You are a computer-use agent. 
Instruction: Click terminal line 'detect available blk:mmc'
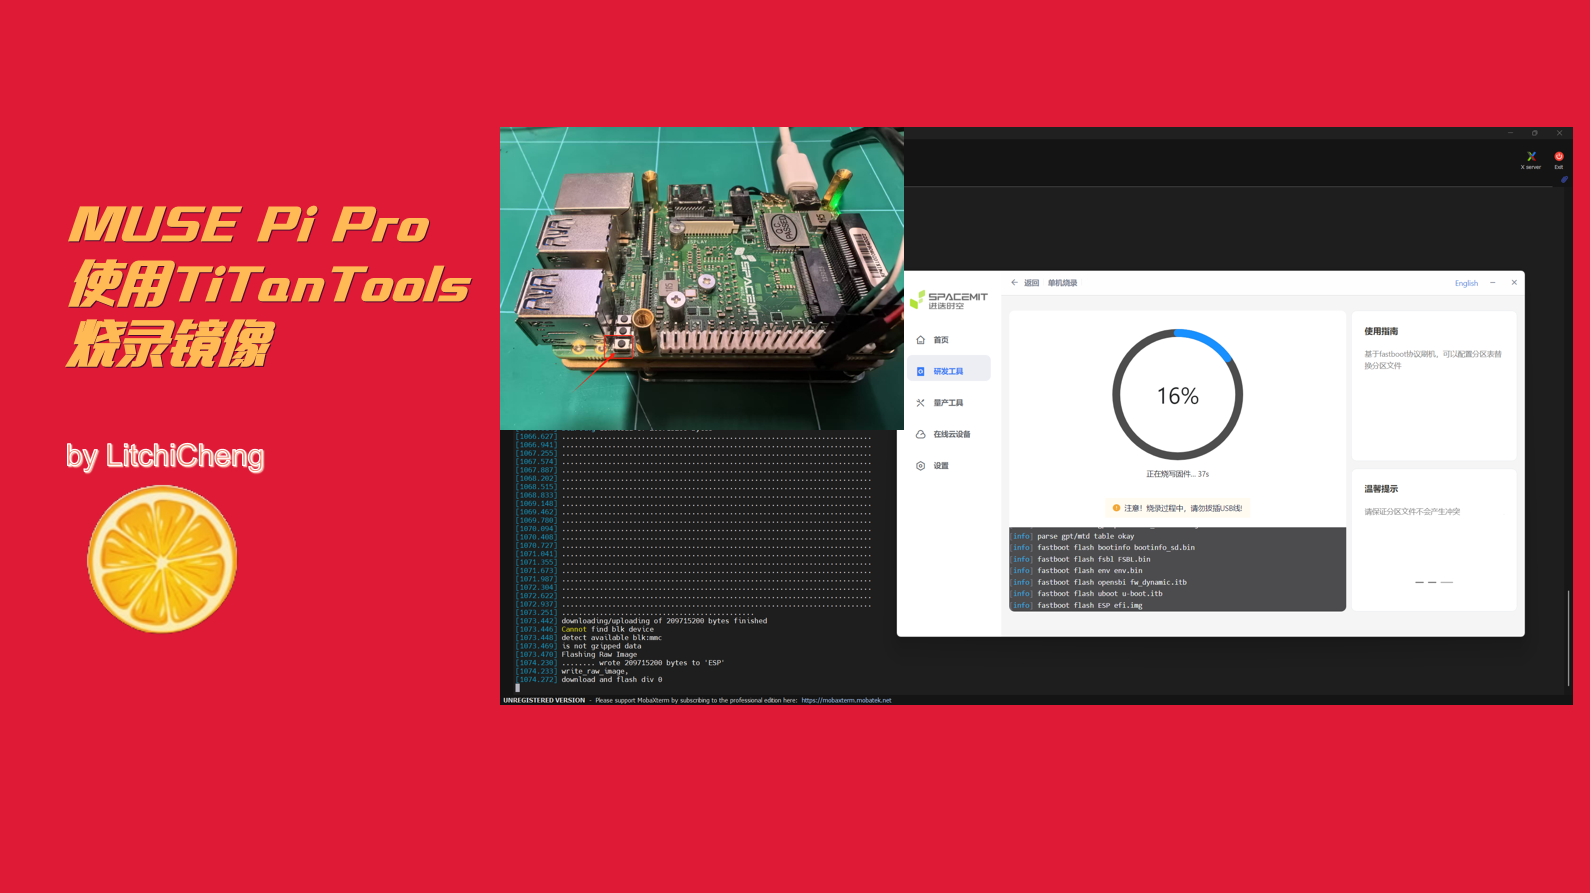click(611, 637)
